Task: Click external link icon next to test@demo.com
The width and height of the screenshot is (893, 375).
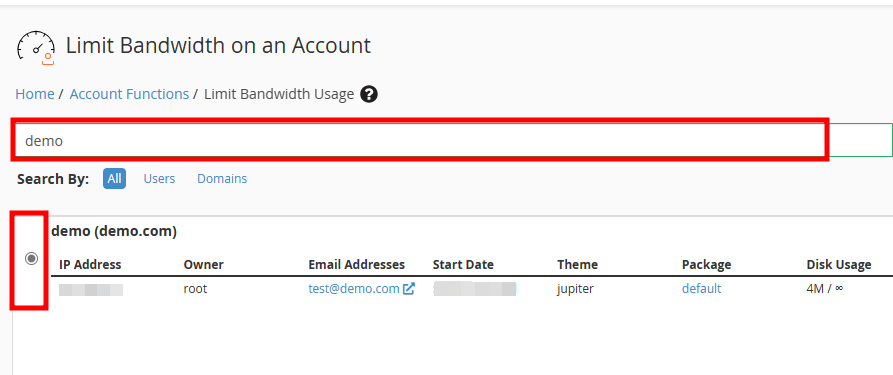Action: pos(408,289)
